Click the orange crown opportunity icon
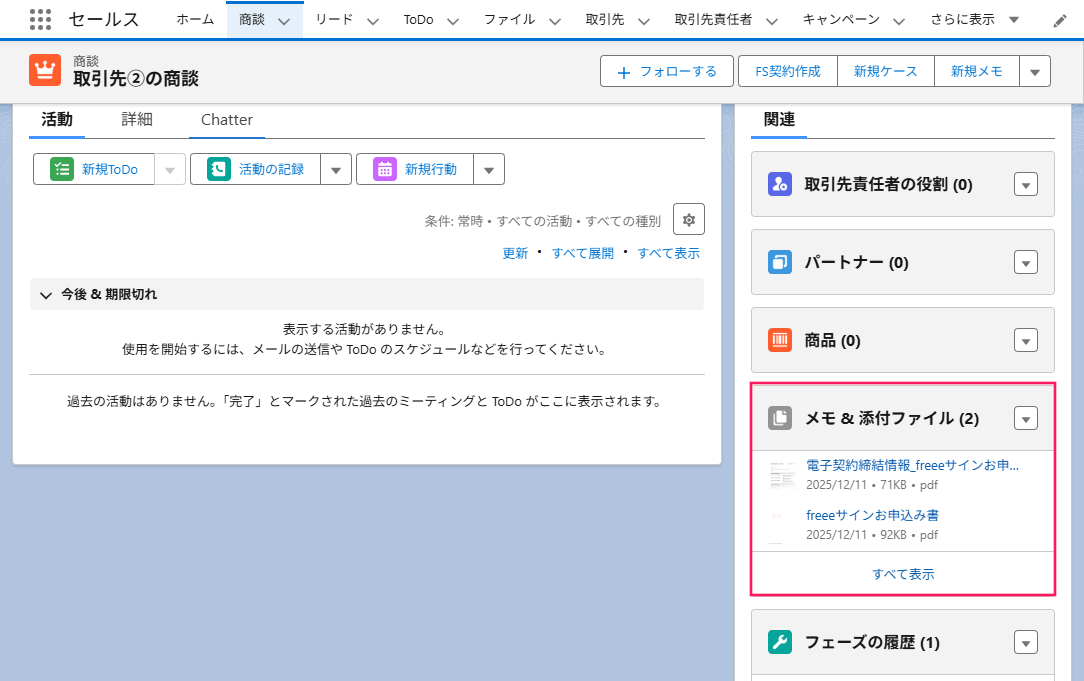This screenshot has height=681, width=1084. pos(45,71)
